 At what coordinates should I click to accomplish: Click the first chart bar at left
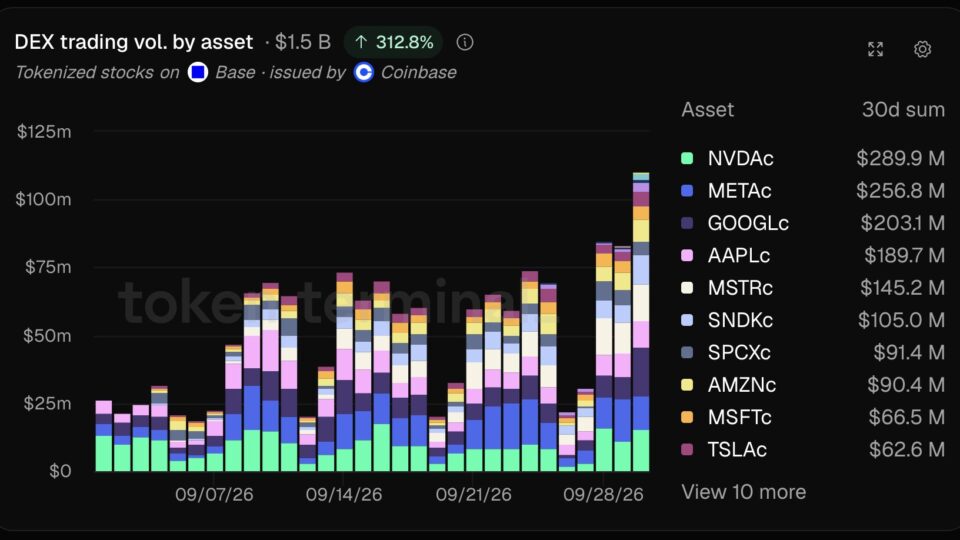click(x=104, y=436)
